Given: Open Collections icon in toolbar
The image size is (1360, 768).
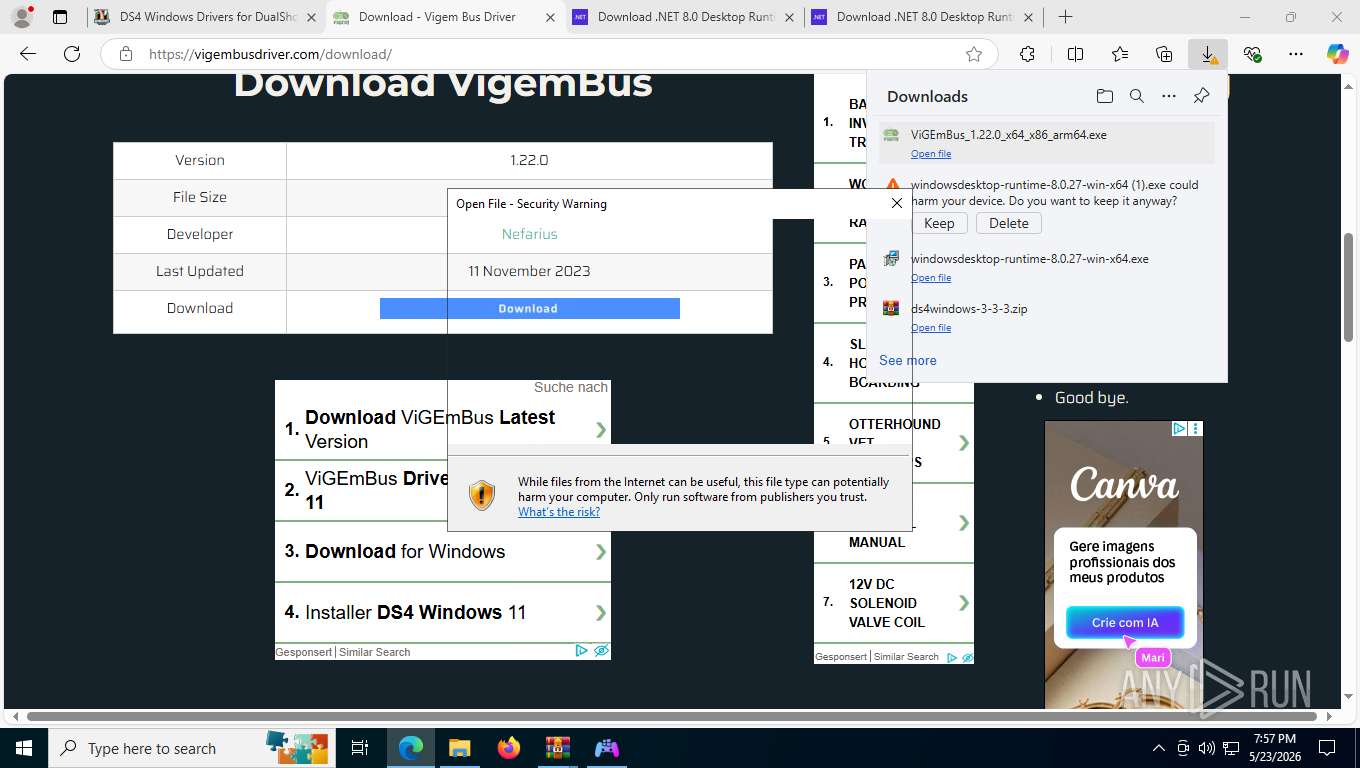Looking at the screenshot, I should (x=1164, y=54).
